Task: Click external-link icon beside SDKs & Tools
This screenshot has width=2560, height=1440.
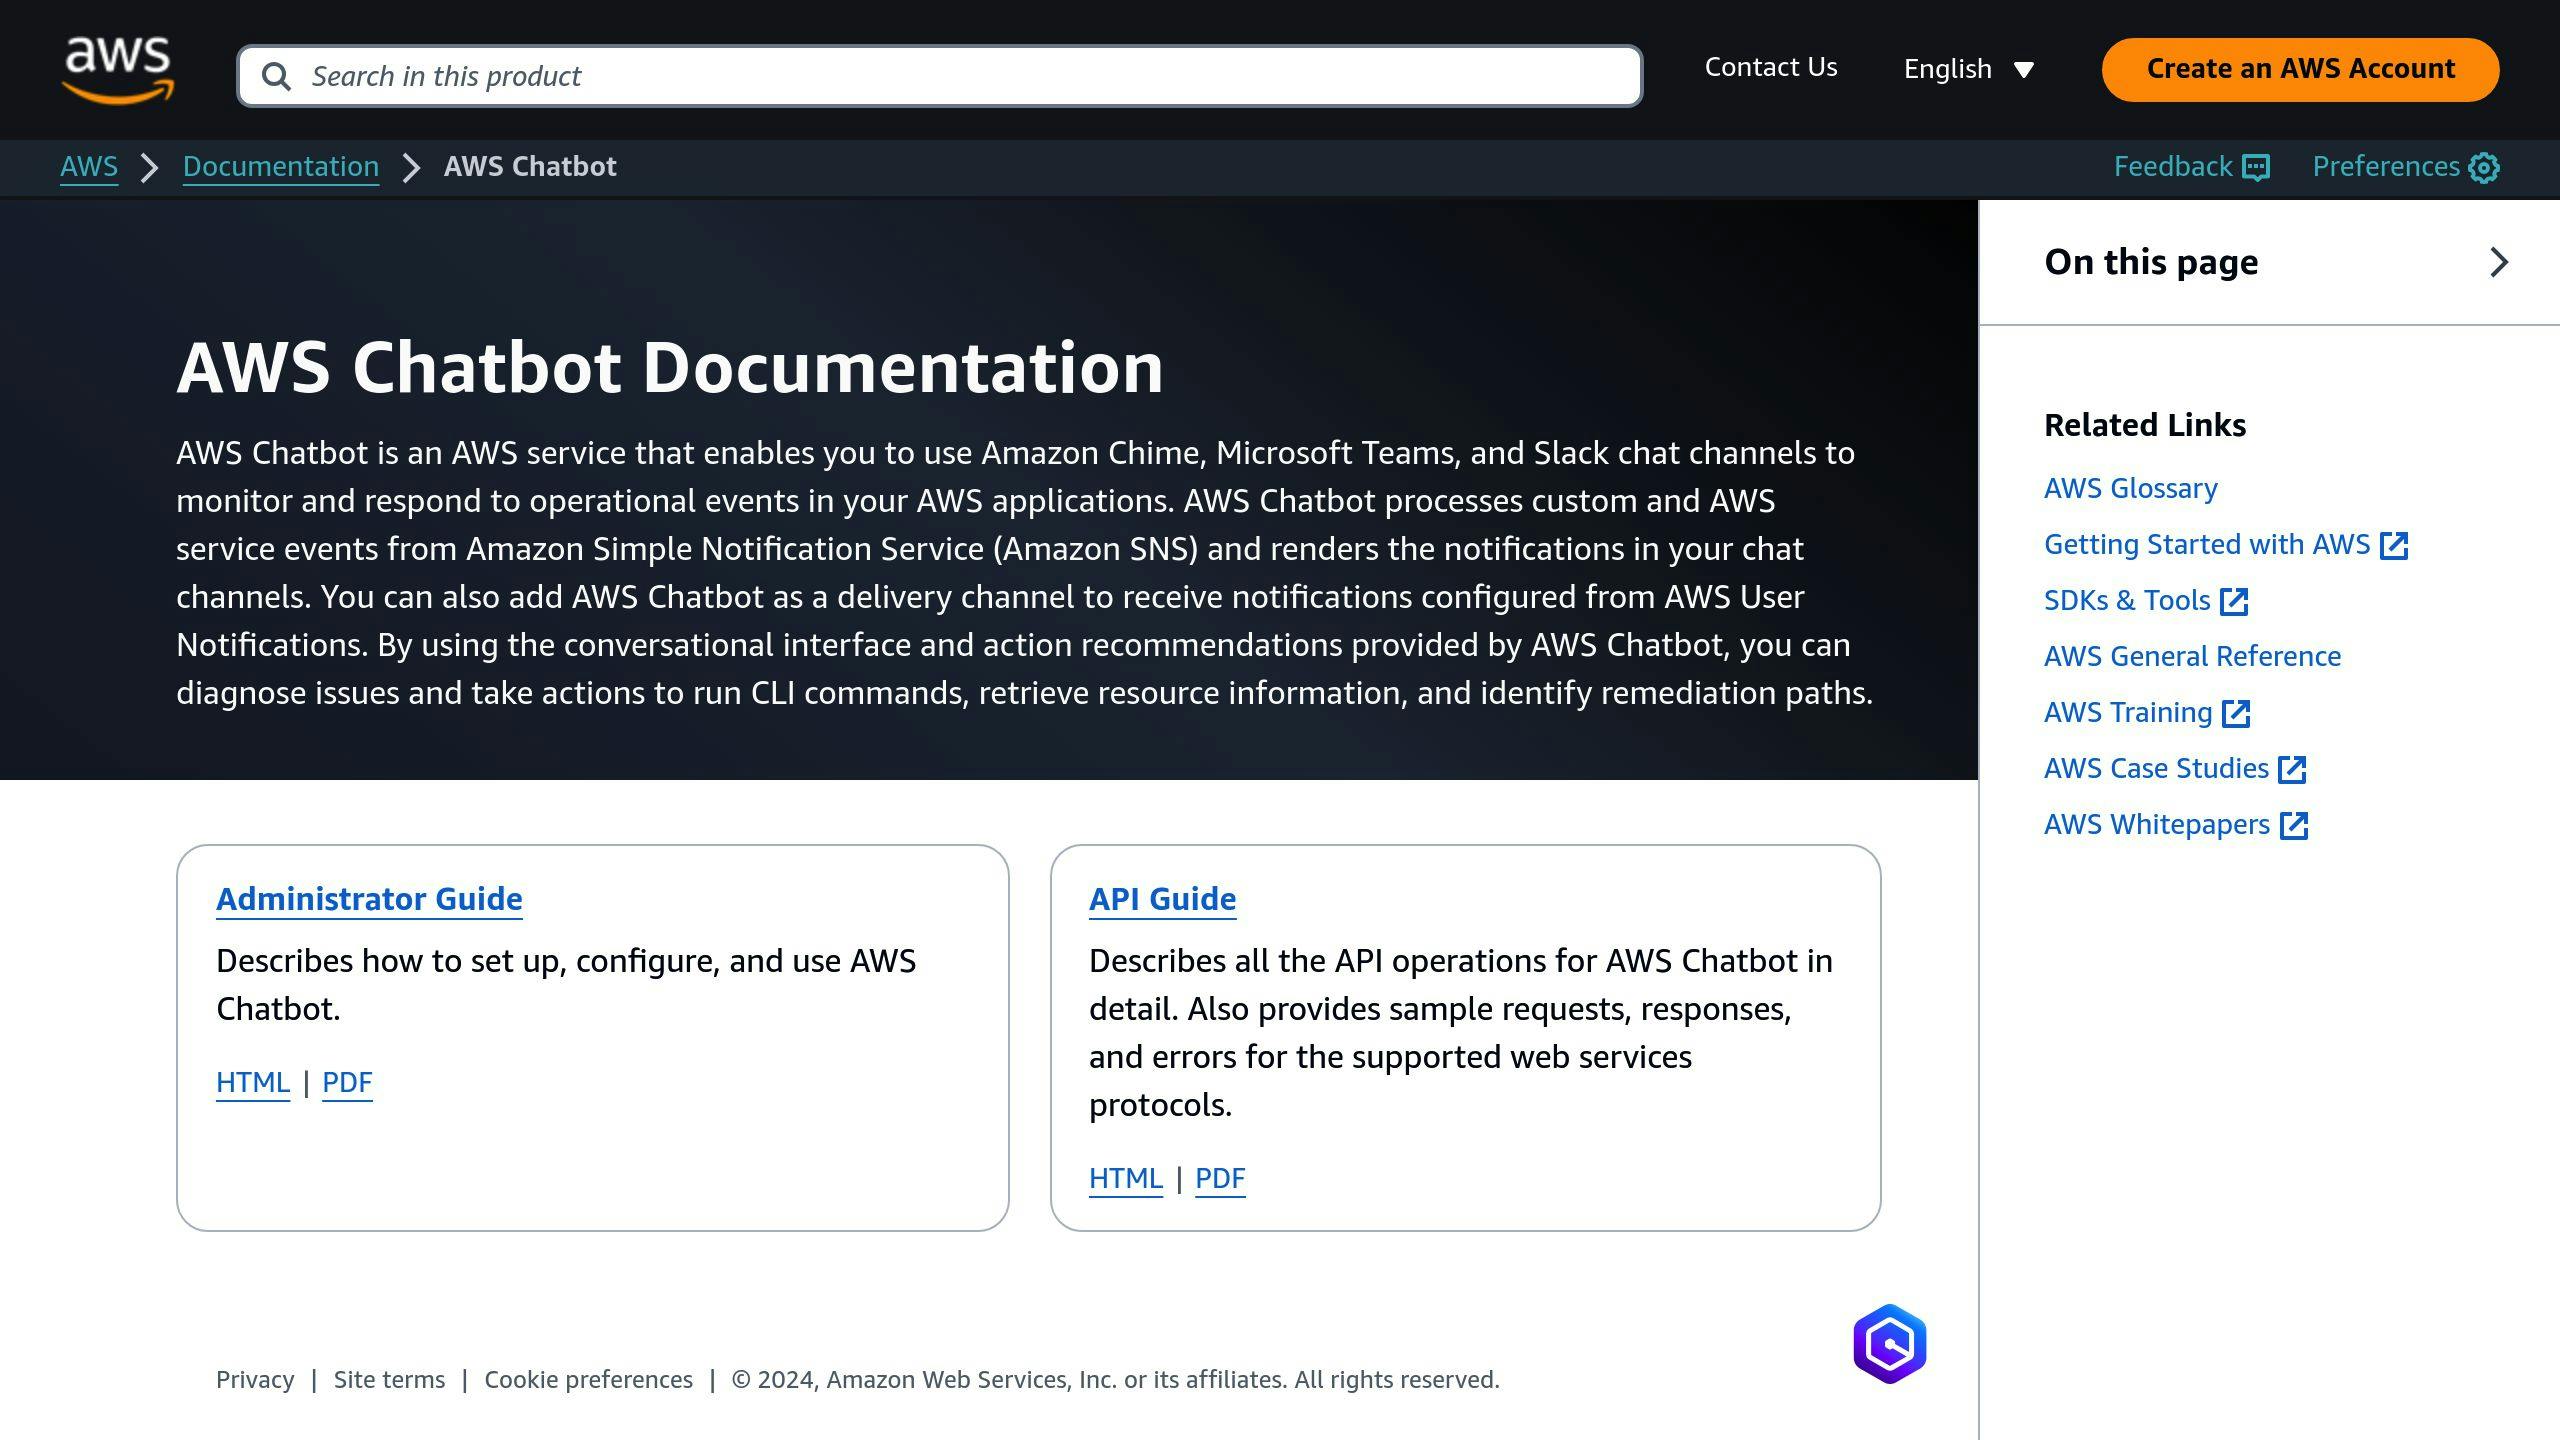Action: pyautogui.click(x=2234, y=601)
